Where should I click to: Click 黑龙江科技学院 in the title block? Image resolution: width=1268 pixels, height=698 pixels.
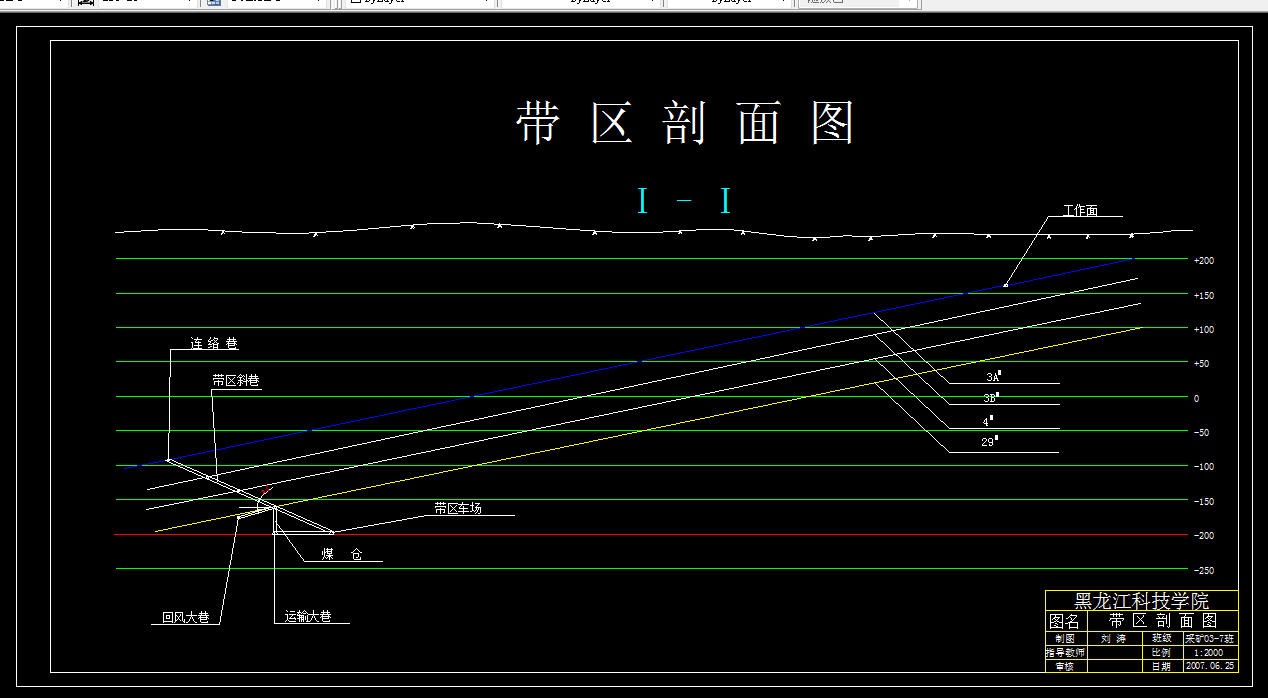pos(1141,601)
